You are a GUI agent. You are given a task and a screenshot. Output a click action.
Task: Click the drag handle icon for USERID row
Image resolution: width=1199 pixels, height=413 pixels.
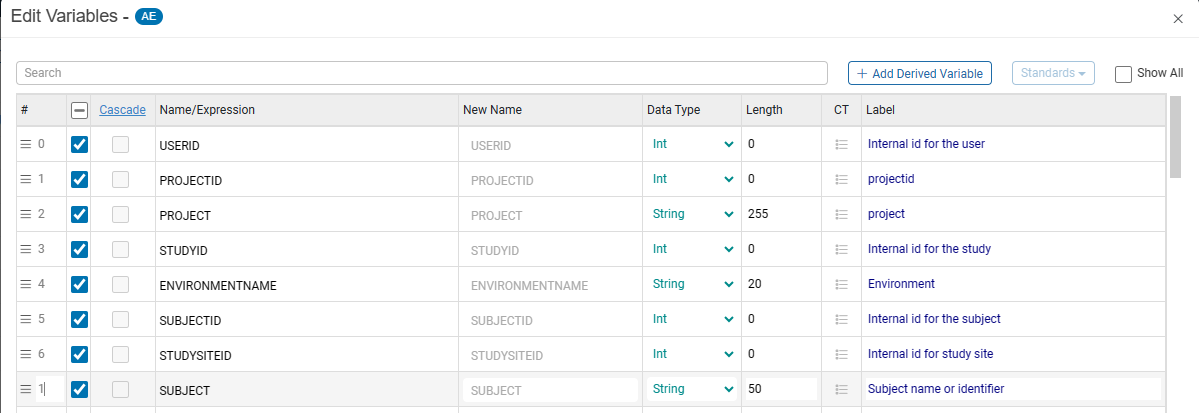tap(26, 144)
